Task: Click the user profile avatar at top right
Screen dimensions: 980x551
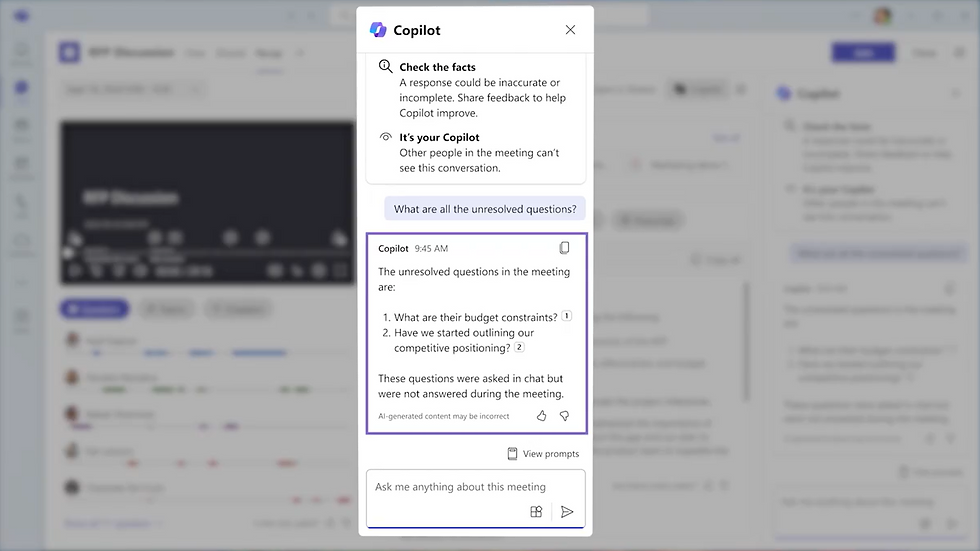Action: click(882, 16)
